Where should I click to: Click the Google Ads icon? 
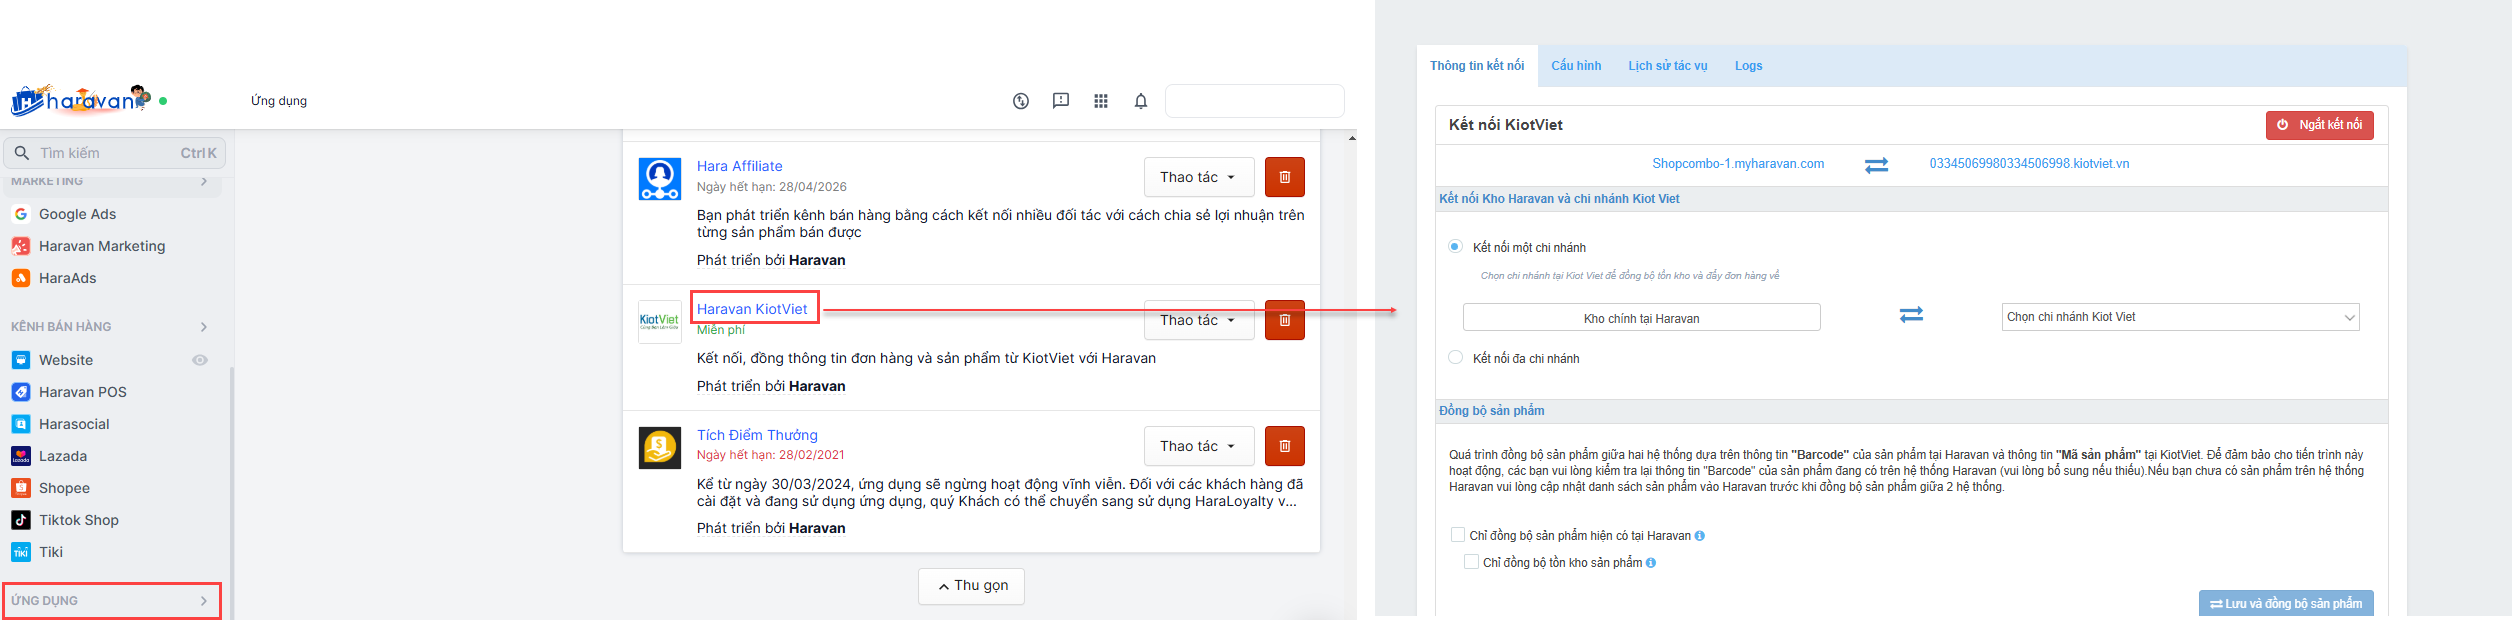21,214
